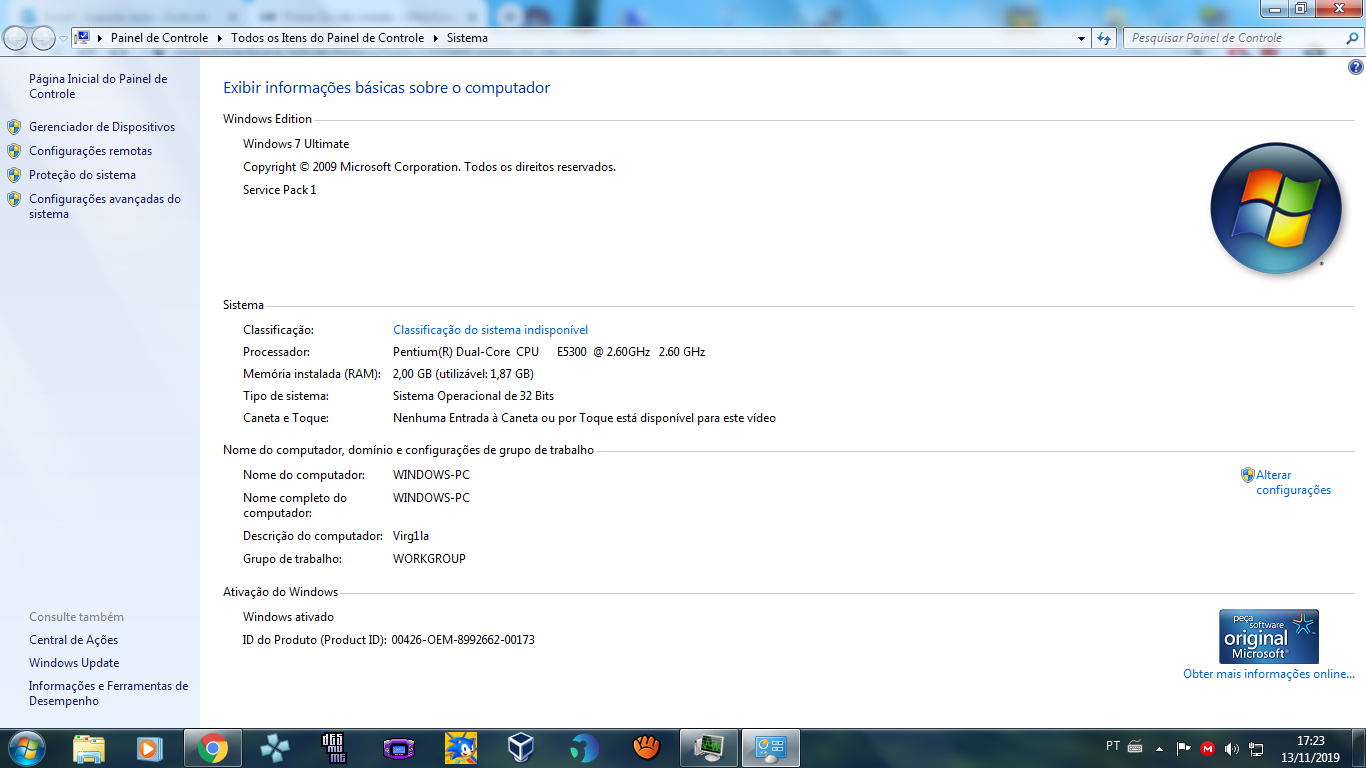1366x768 pixels.
Task: Click the network connection icon in tray
Action: click(x=1257, y=748)
